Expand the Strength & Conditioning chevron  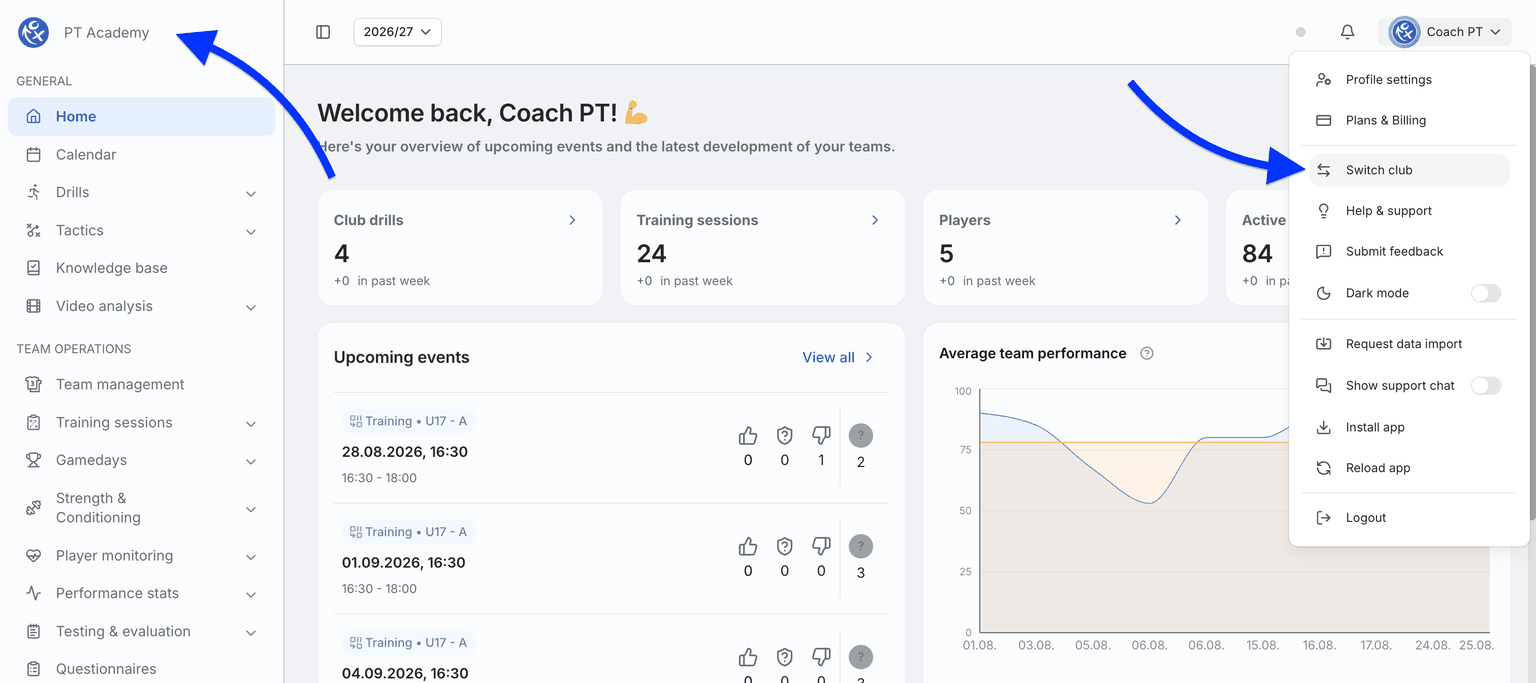(x=251, y=509)
